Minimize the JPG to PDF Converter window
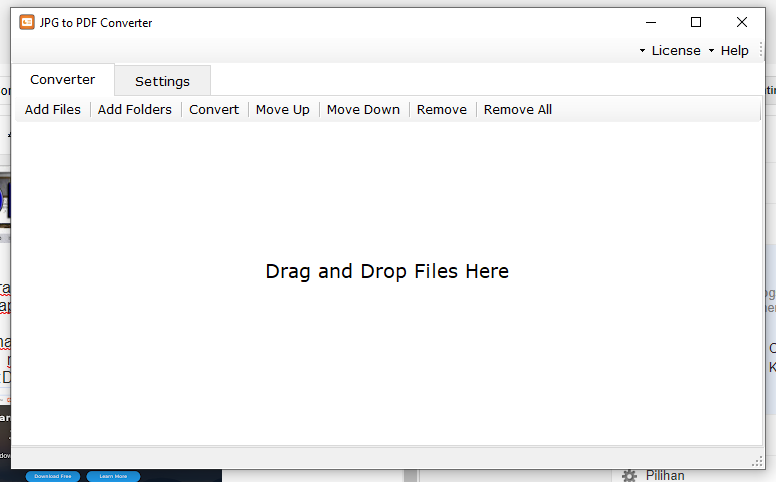This screenshot has width=776, height=482. (651, 22)
